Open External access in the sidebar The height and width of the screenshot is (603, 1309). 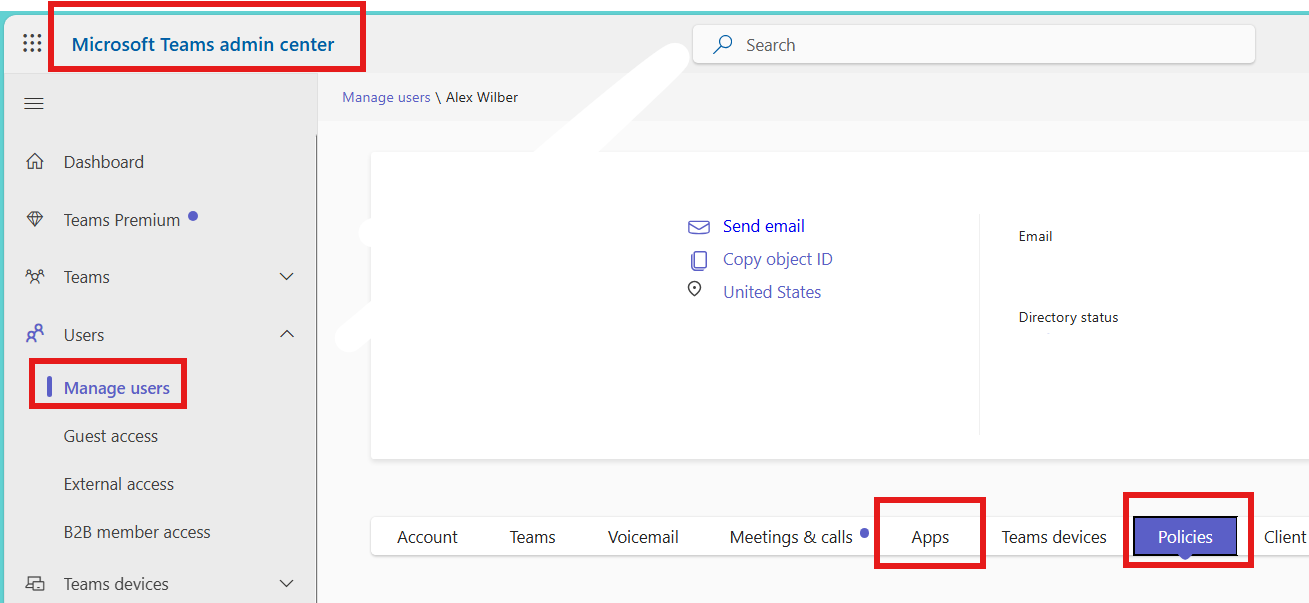(119, 484)
